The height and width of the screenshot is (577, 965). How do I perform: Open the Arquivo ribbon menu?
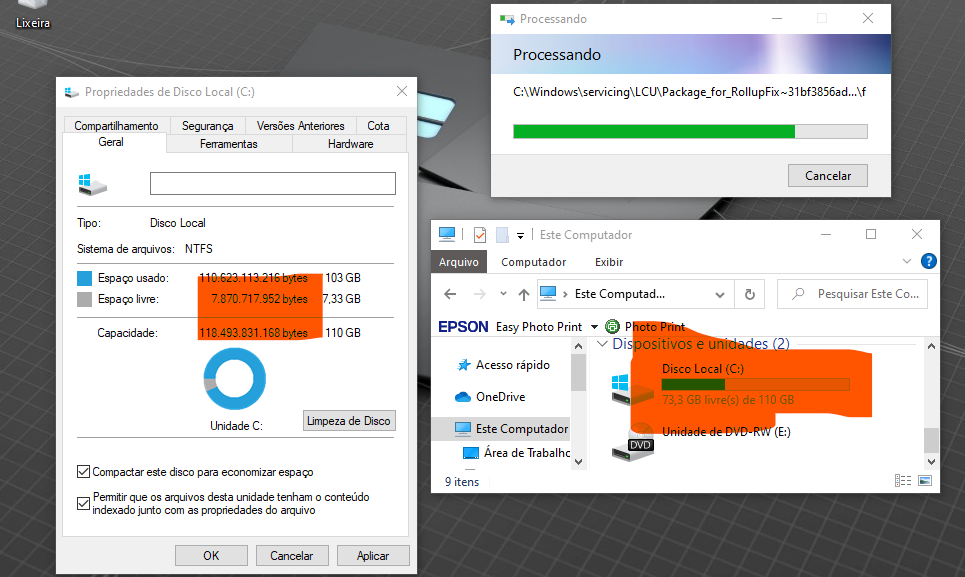pyautogui.click(x=458, y=262)
